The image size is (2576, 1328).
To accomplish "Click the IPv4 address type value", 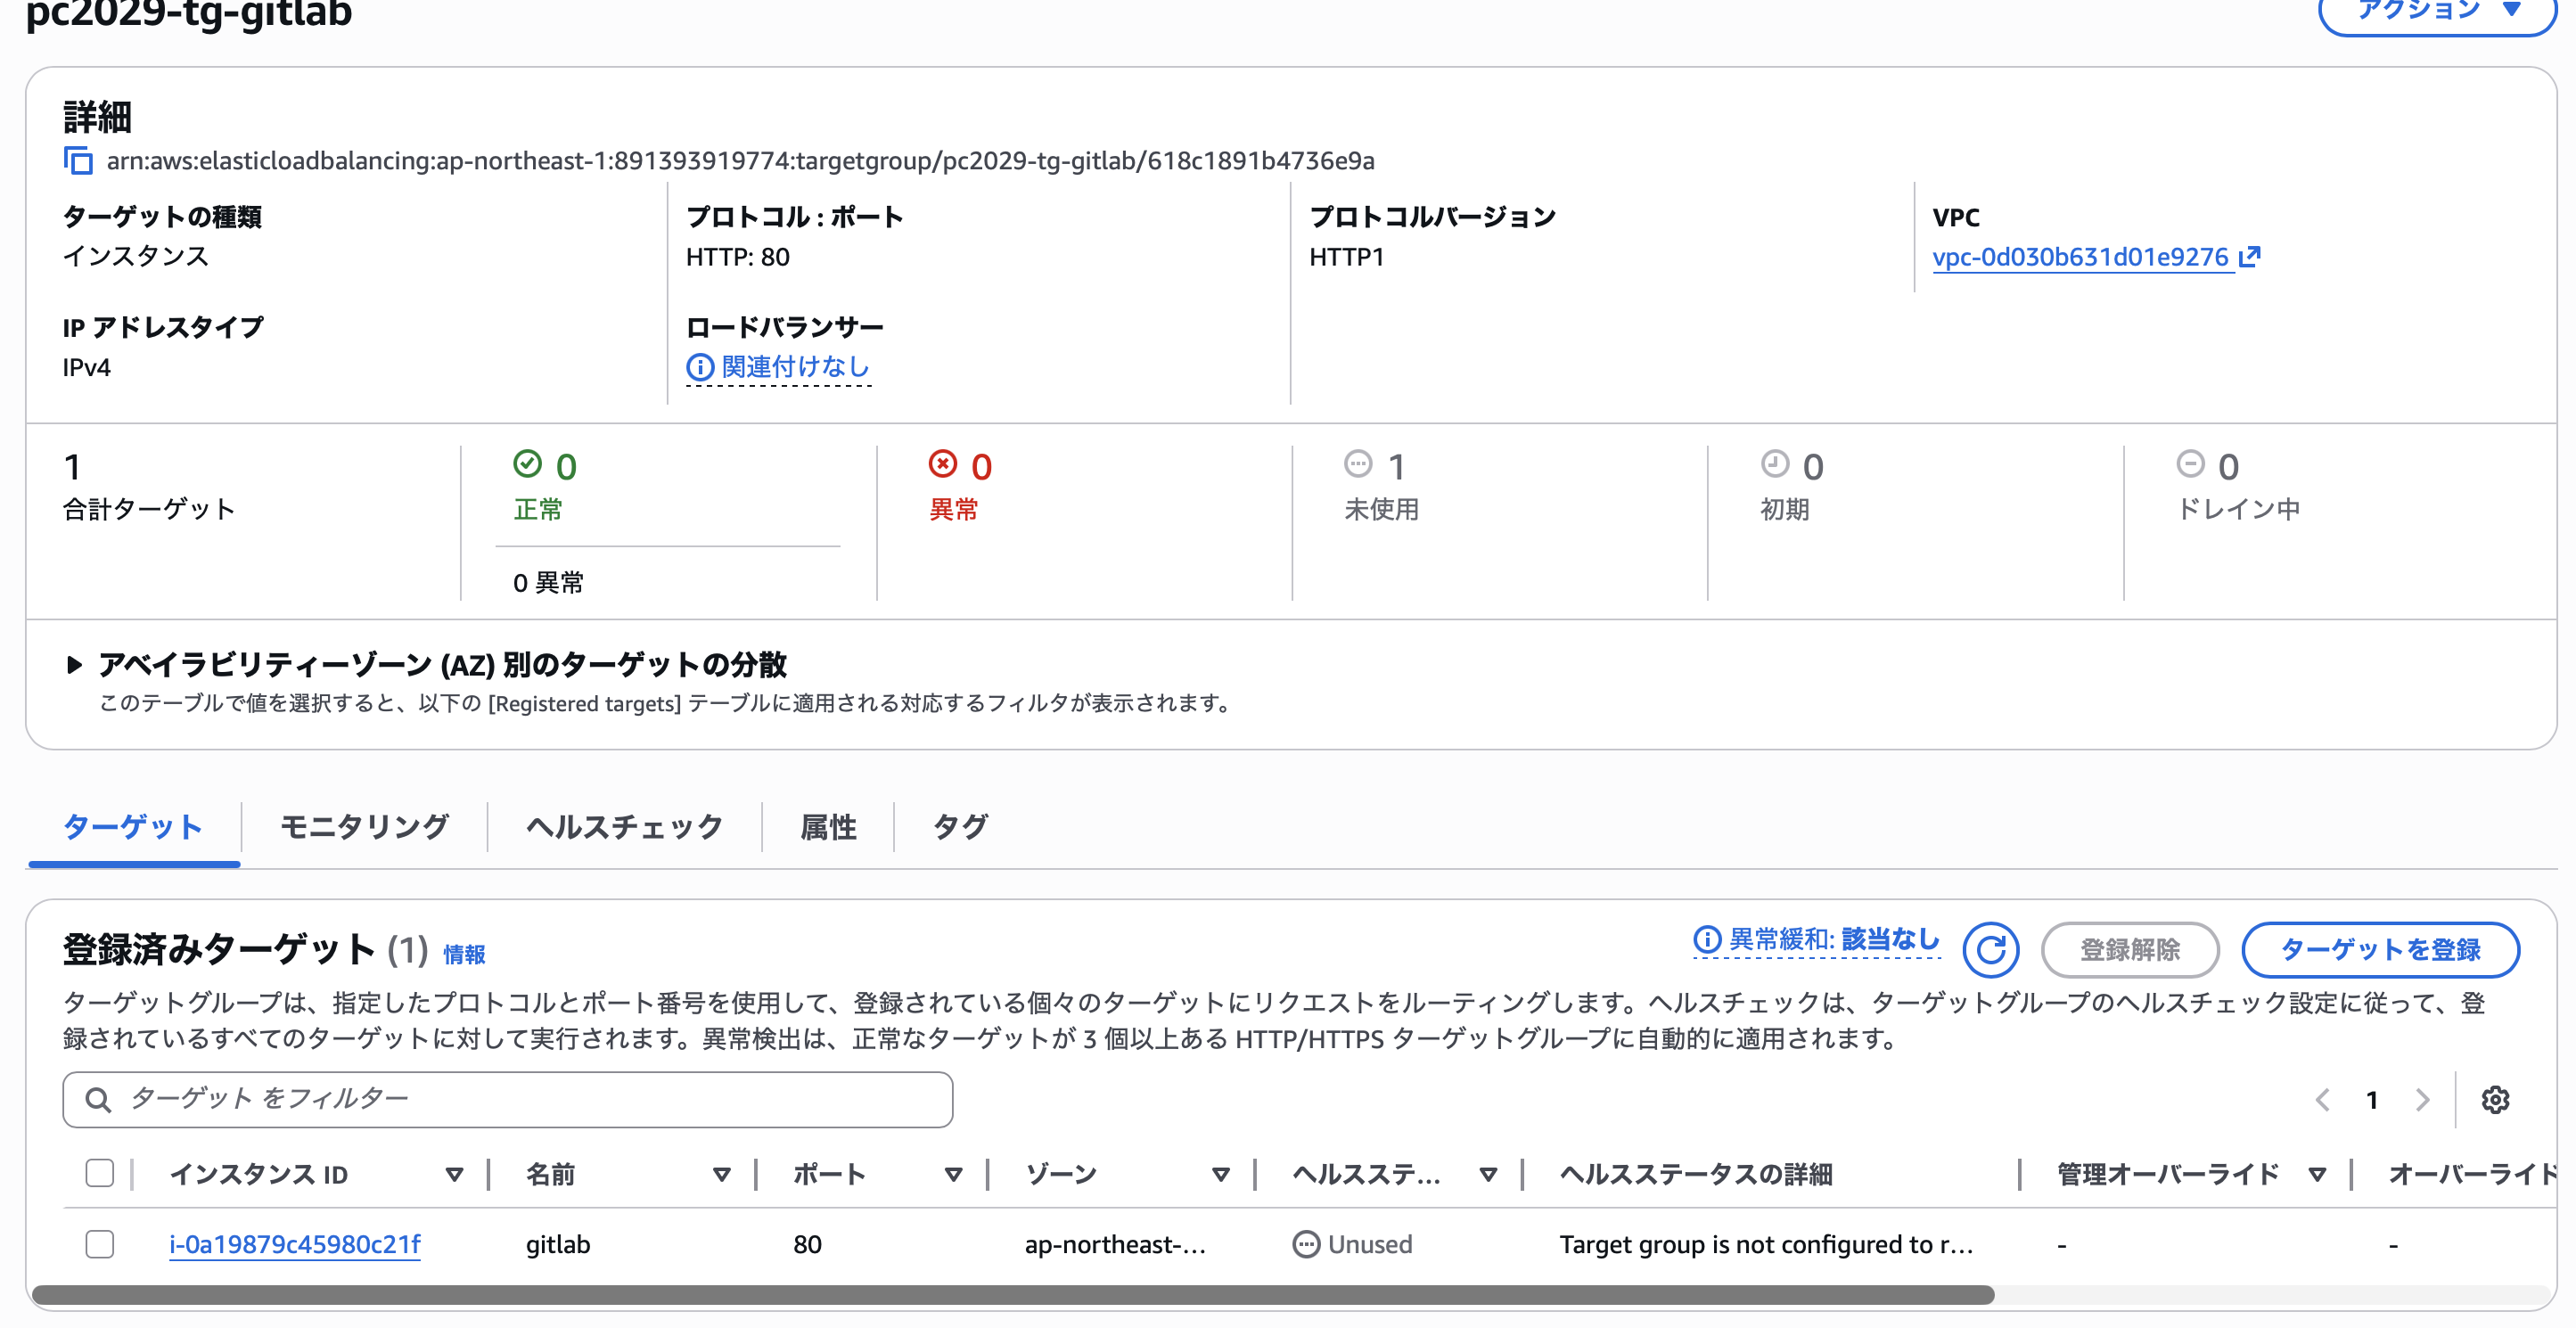I will 87,368.
